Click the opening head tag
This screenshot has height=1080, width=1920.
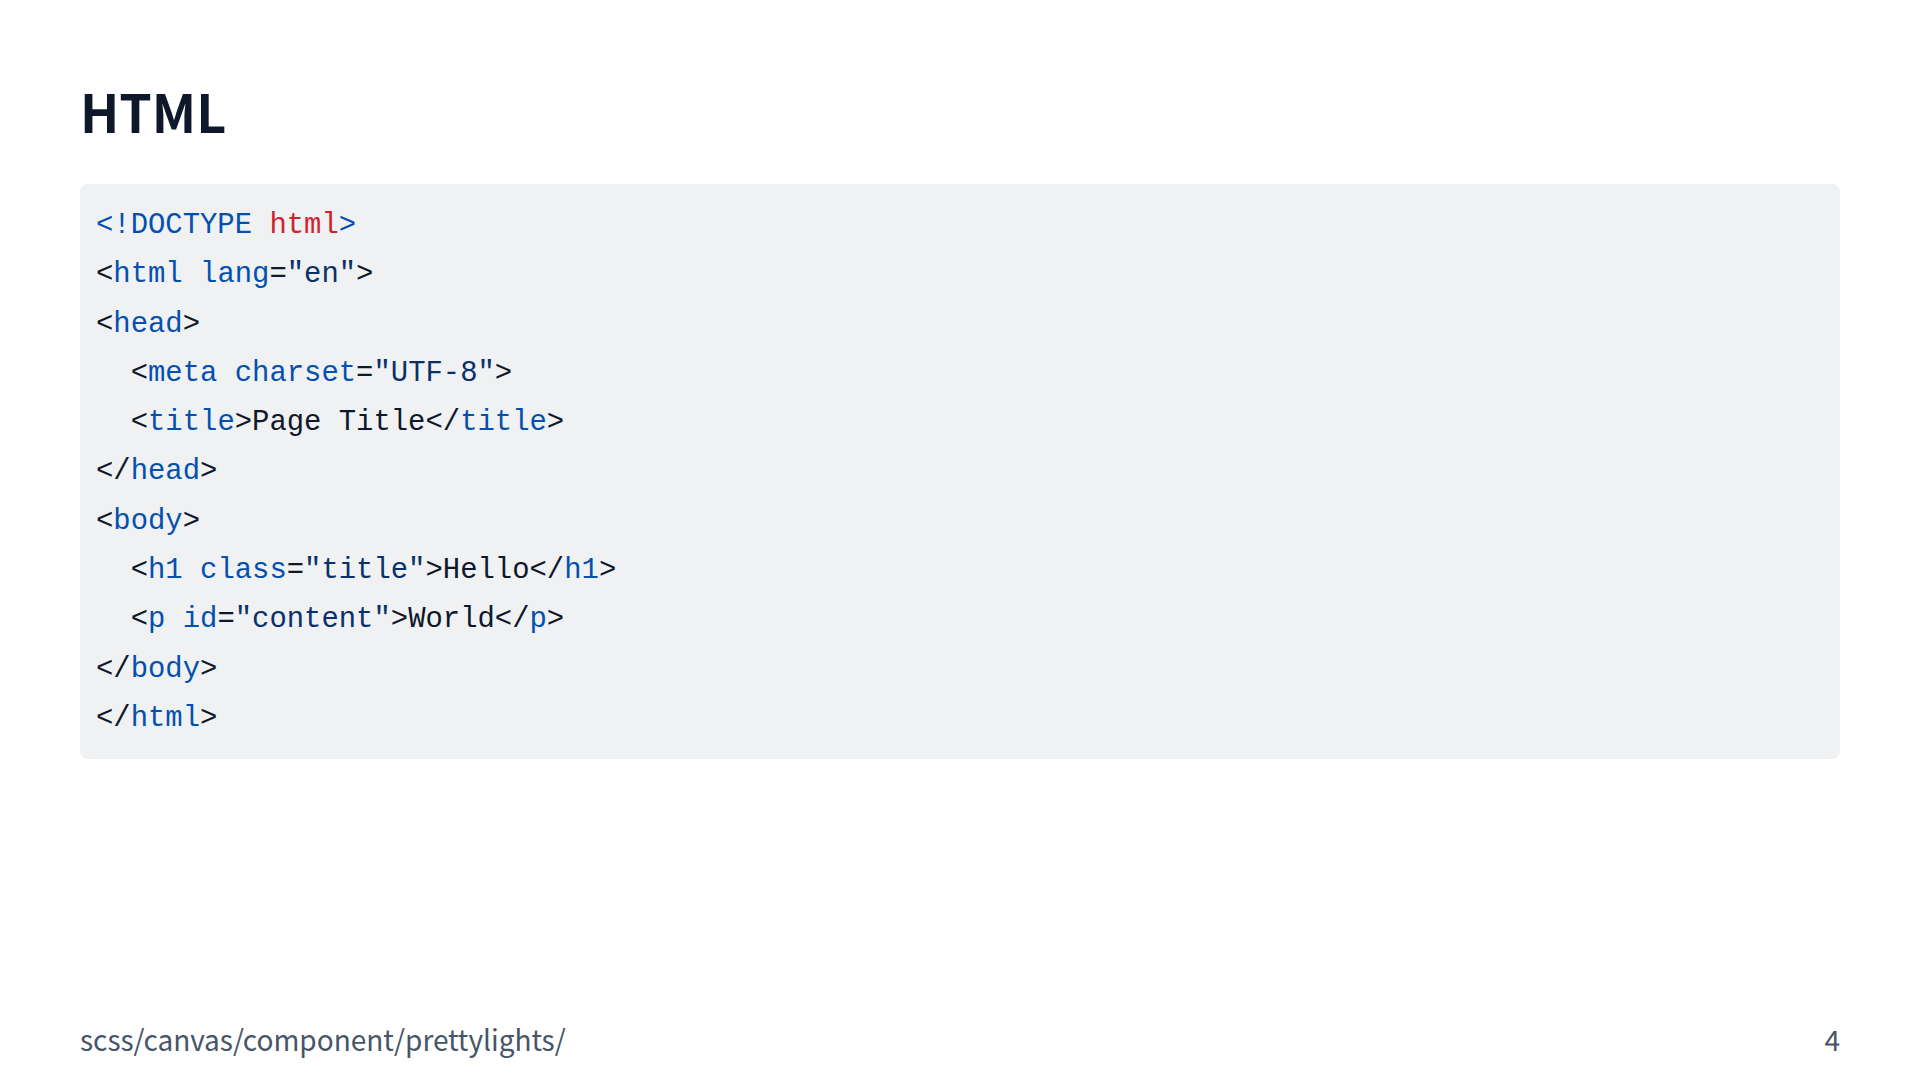click(148, 323)
